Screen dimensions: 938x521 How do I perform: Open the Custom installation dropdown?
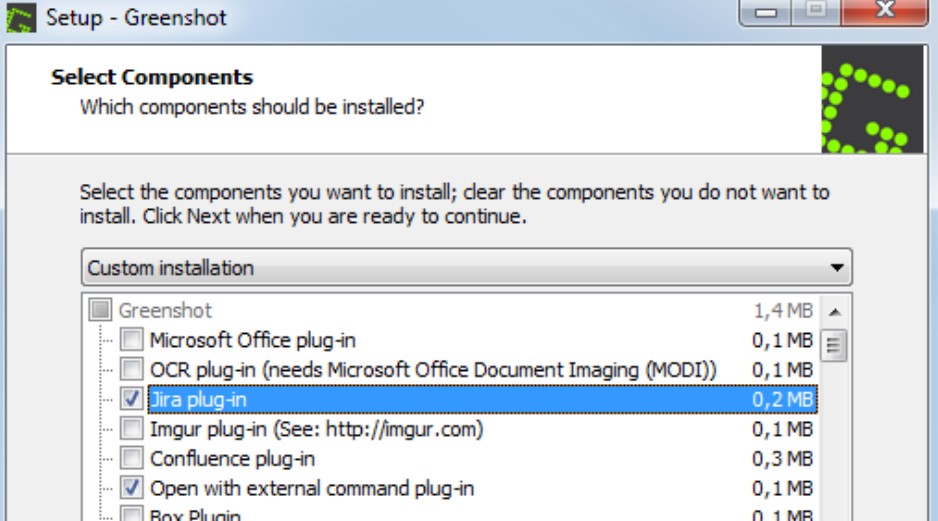[466, 268]
